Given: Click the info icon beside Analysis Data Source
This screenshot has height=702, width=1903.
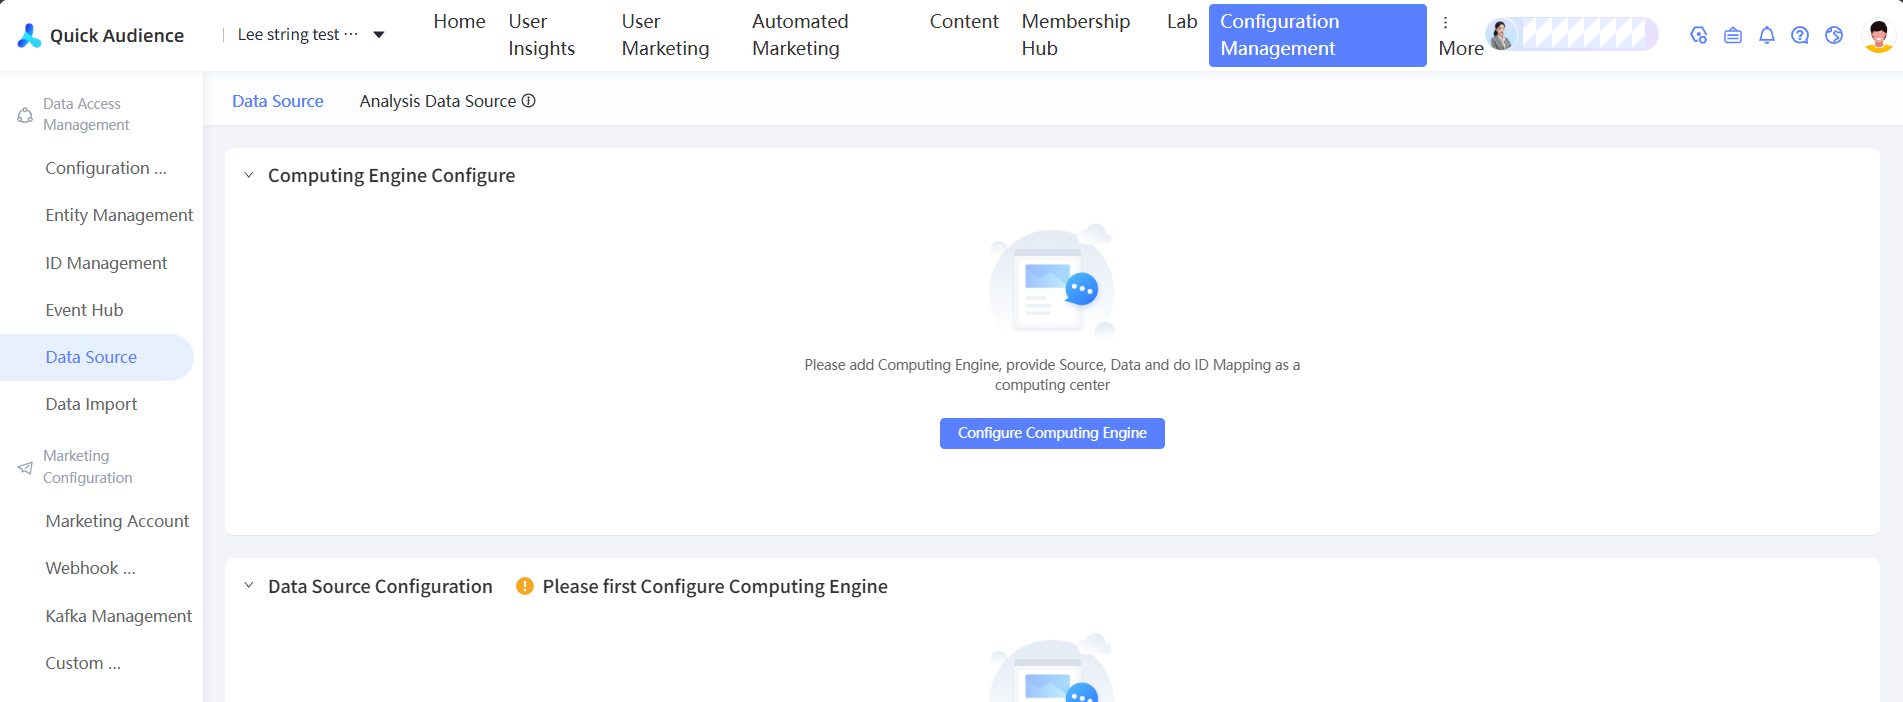Looking at the screenshot, I should 529,101.
